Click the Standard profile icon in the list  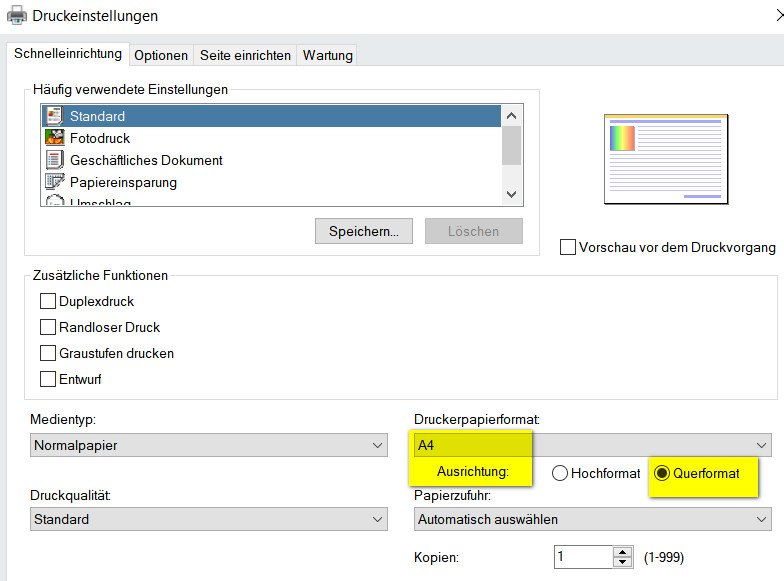point(54,116)
